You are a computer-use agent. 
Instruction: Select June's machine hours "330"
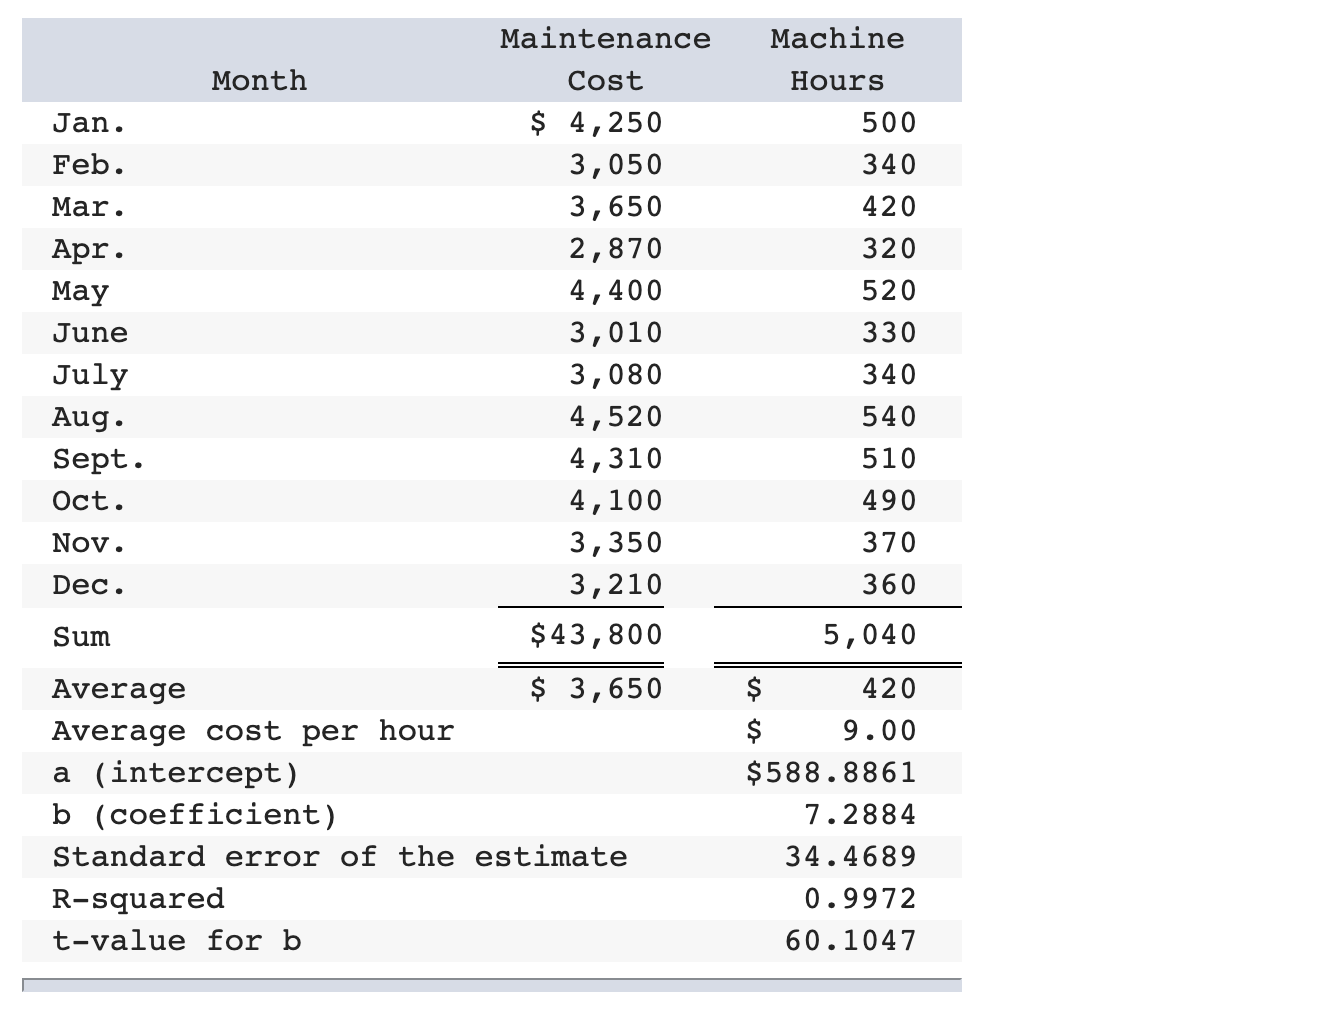click(x=889, y=333)
